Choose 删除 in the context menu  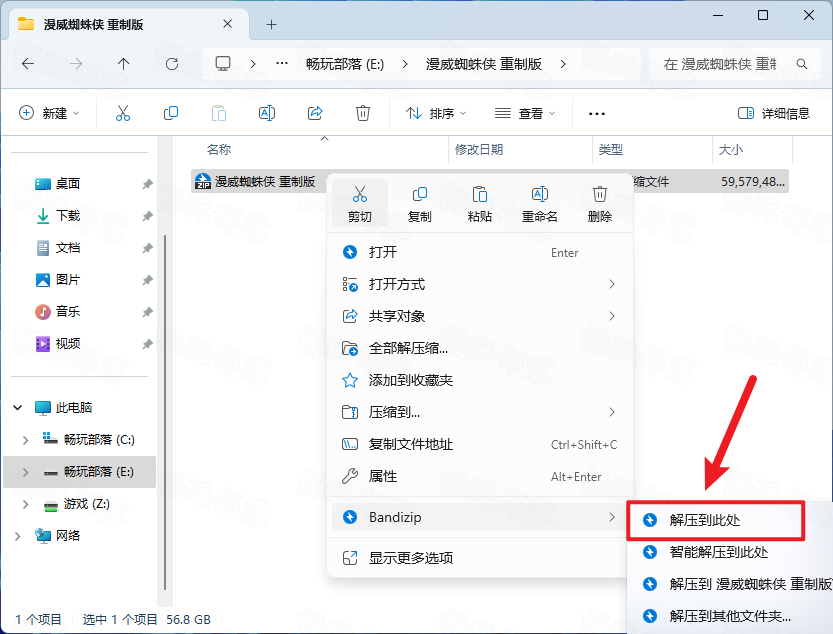click(x=600, y=204)
